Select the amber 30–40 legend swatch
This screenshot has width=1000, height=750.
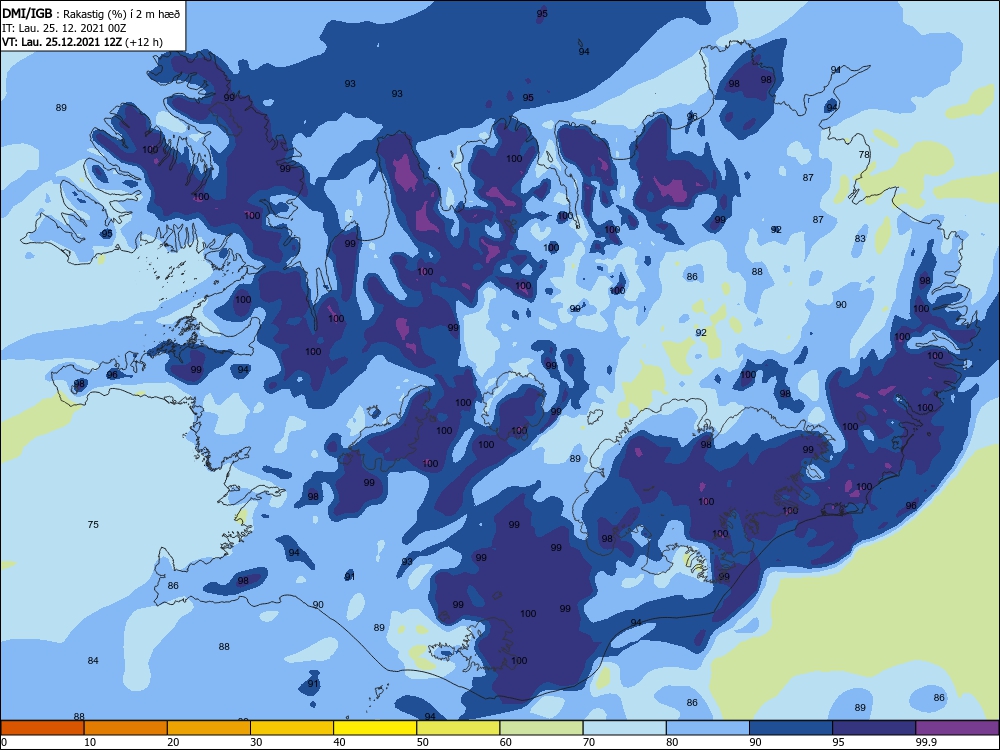pyautogui.click(x=292, y=728)
